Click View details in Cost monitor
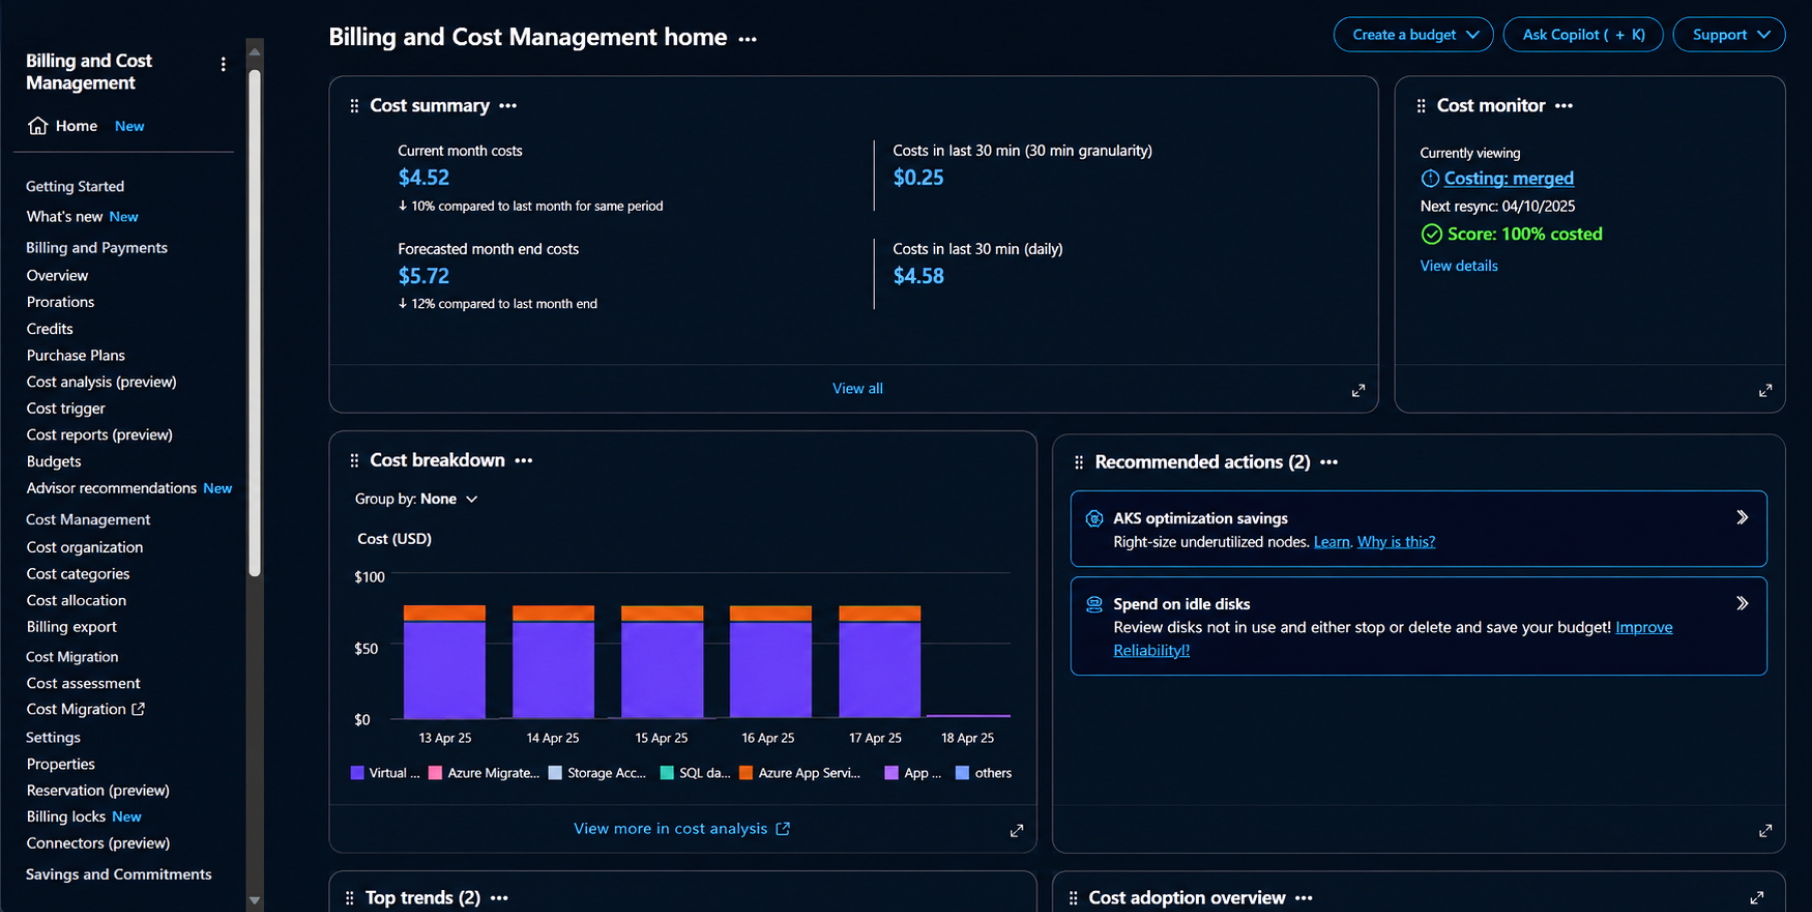The image size is (1812, 912). pyautogui.click(x=1459, y=265)
